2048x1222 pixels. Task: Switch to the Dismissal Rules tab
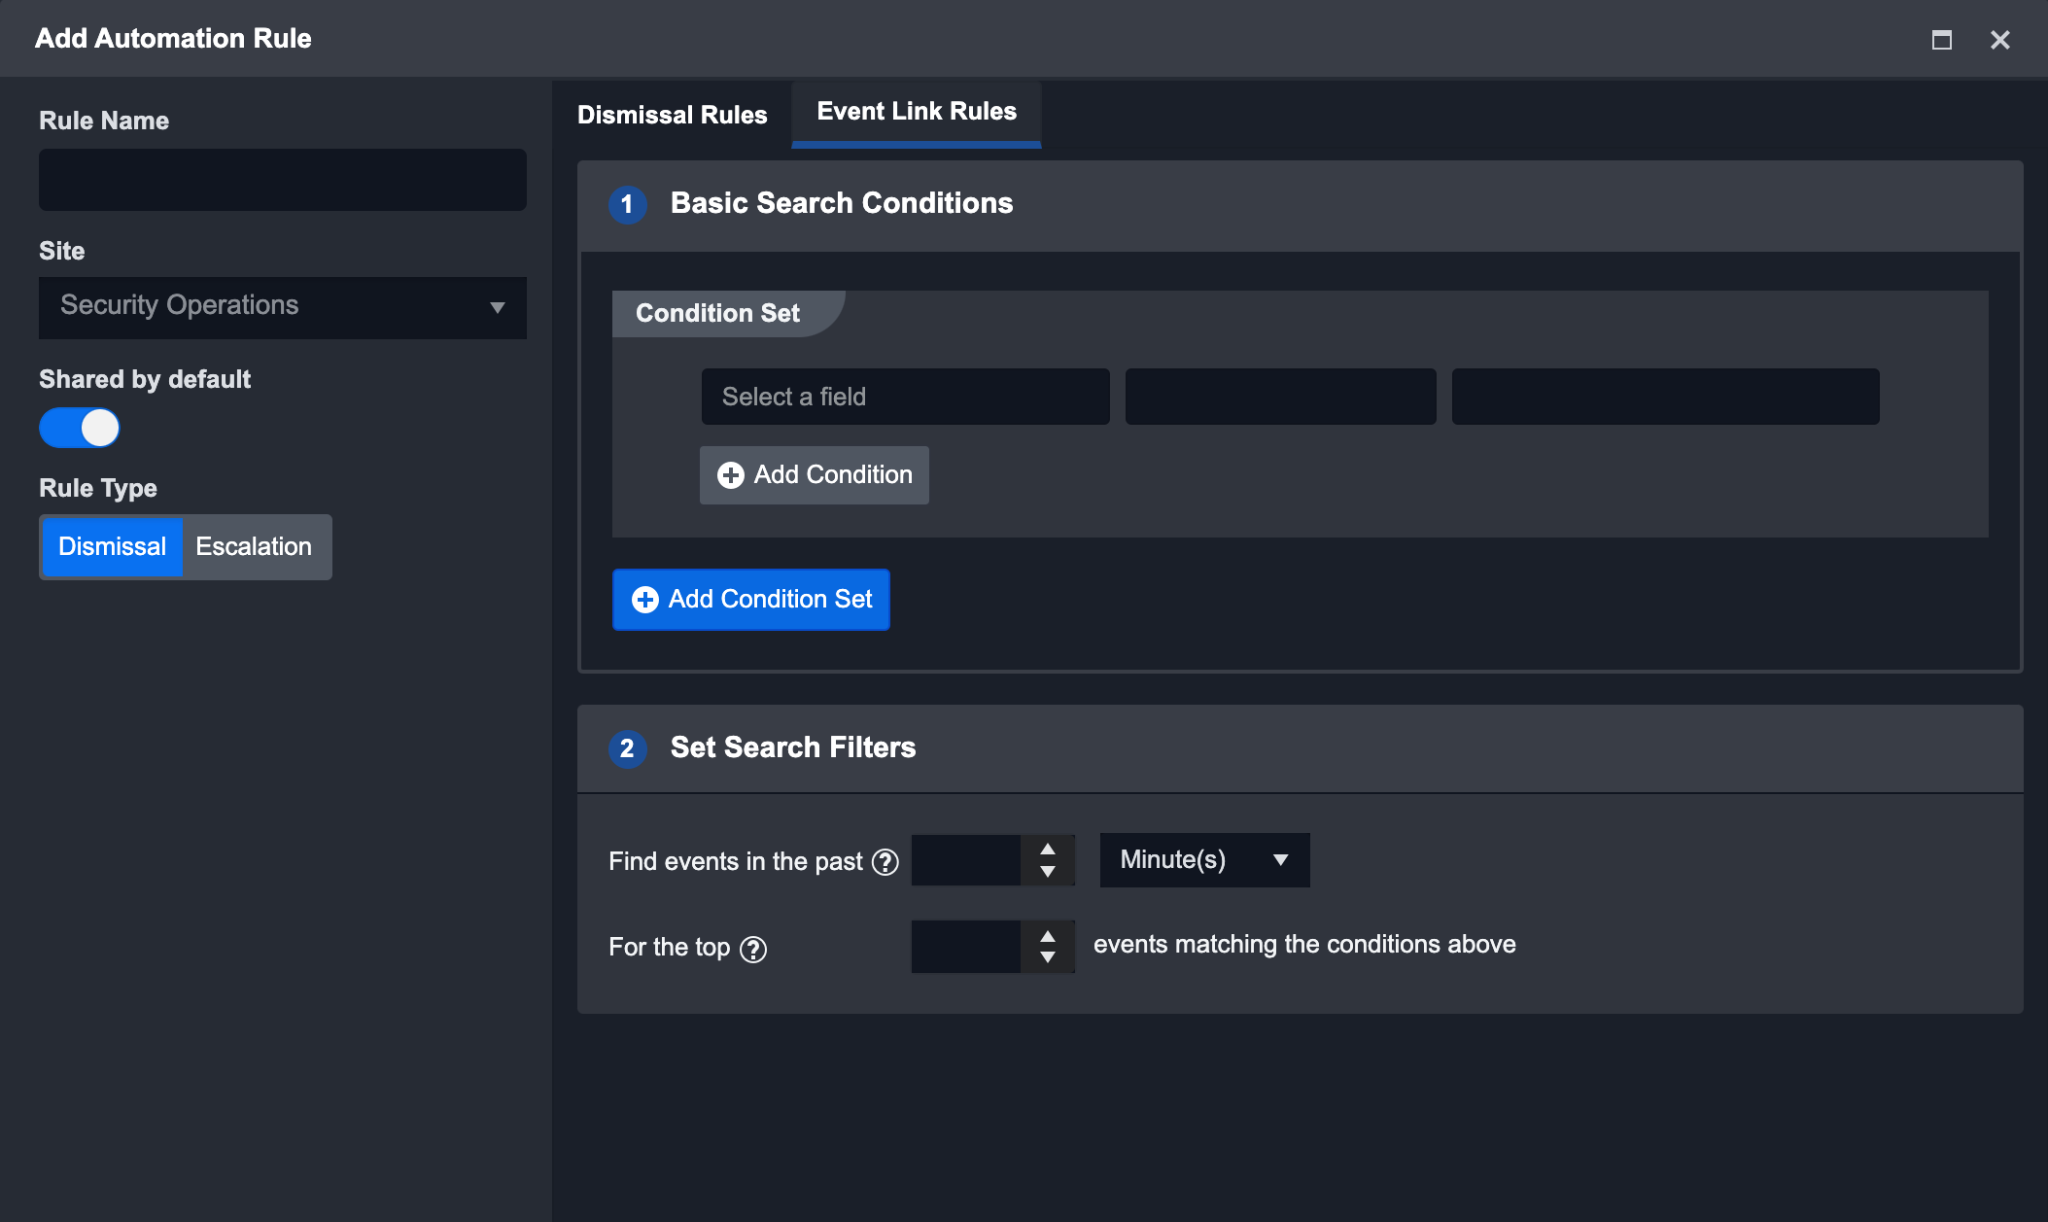click(672, 115)
